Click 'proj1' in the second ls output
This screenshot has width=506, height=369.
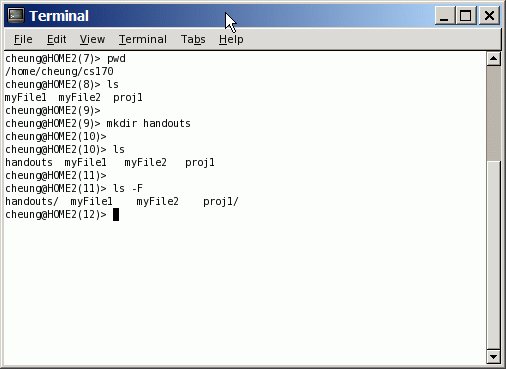[x=200, y=162]
